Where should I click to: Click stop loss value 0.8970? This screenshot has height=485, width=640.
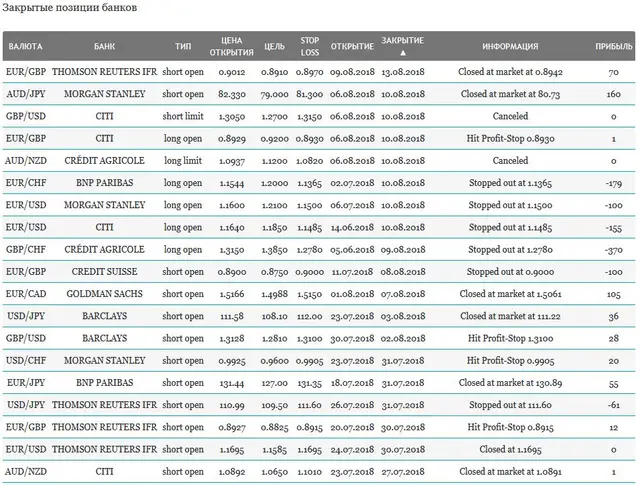click(309, 72)
